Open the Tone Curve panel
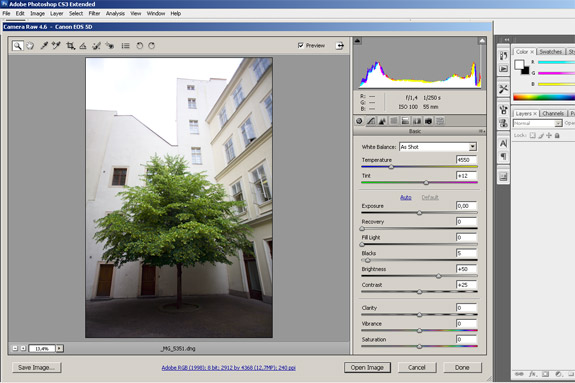The height and width of the screenshot is (383, 575). (371, 121)
